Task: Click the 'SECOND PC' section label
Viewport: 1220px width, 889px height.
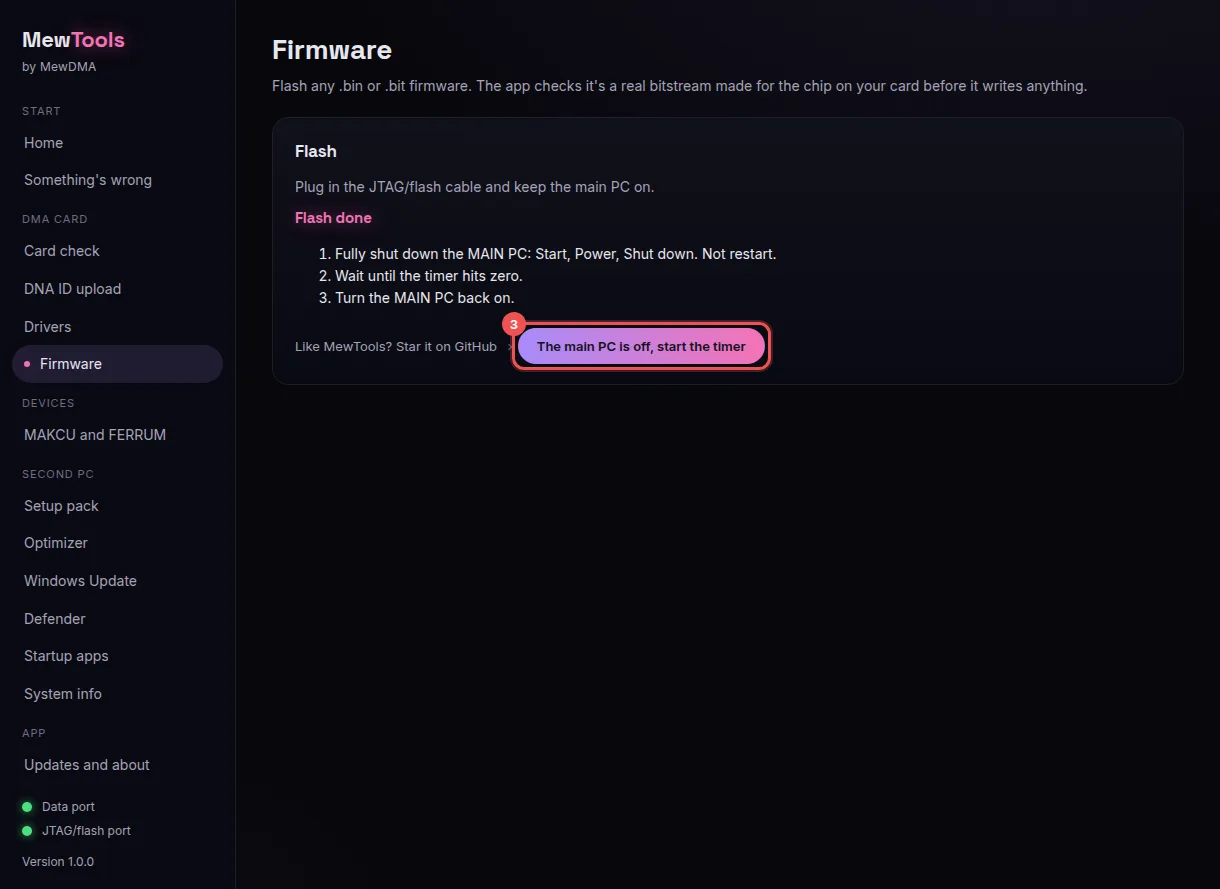Action: point(58,474)
